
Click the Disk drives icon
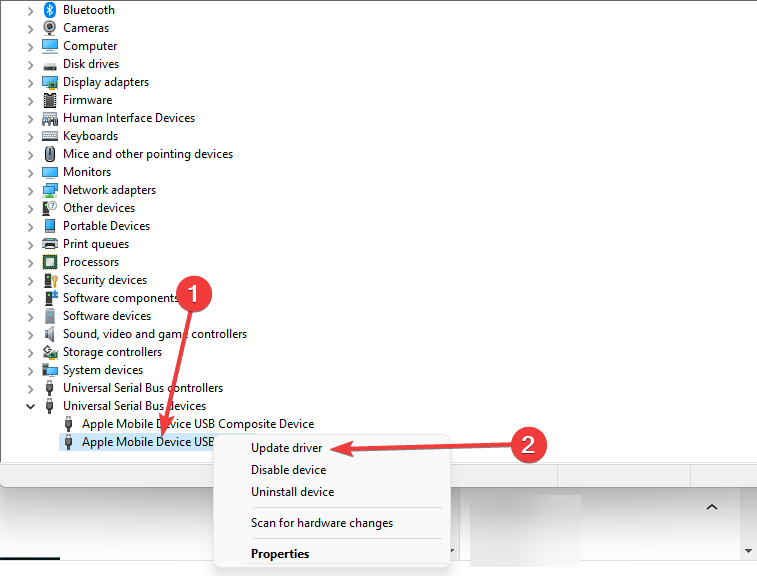[x=50, y=65]
